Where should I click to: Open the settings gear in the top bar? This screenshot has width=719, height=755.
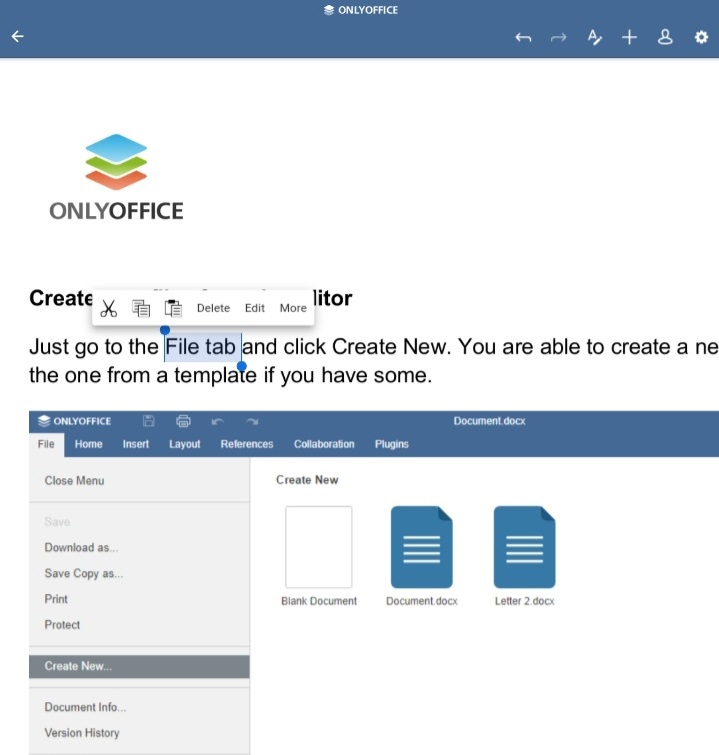coord(701,37)
